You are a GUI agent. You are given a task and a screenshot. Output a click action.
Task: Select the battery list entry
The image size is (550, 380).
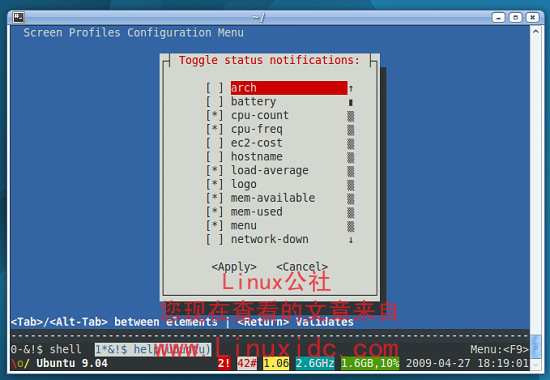tap(253, 102)
